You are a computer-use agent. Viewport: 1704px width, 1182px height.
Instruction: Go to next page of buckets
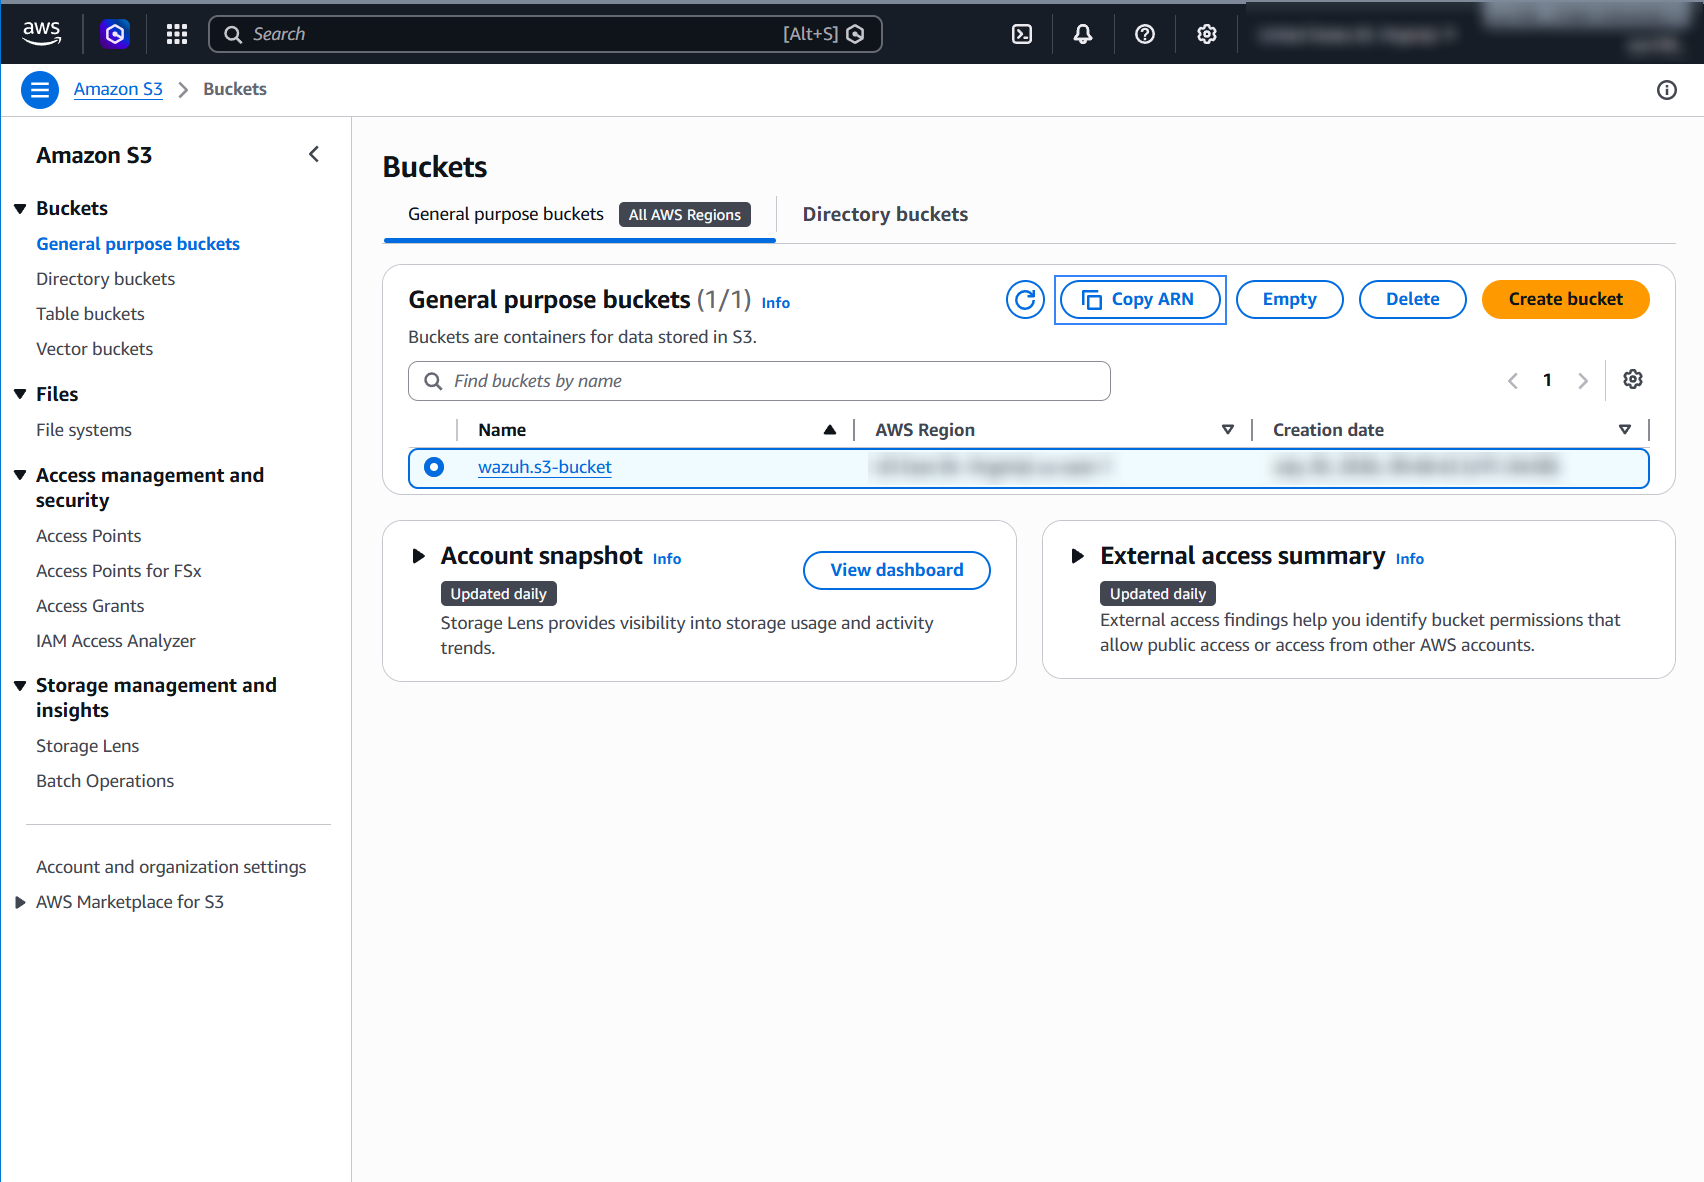(x=1583, y=380)
